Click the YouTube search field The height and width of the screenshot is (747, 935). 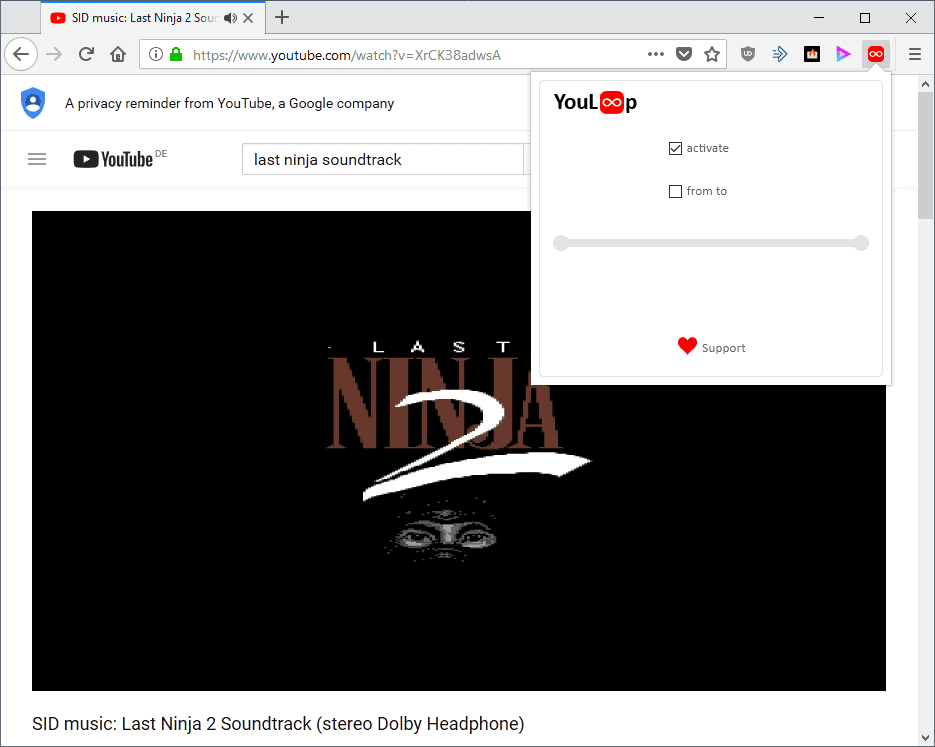(382, 160)
